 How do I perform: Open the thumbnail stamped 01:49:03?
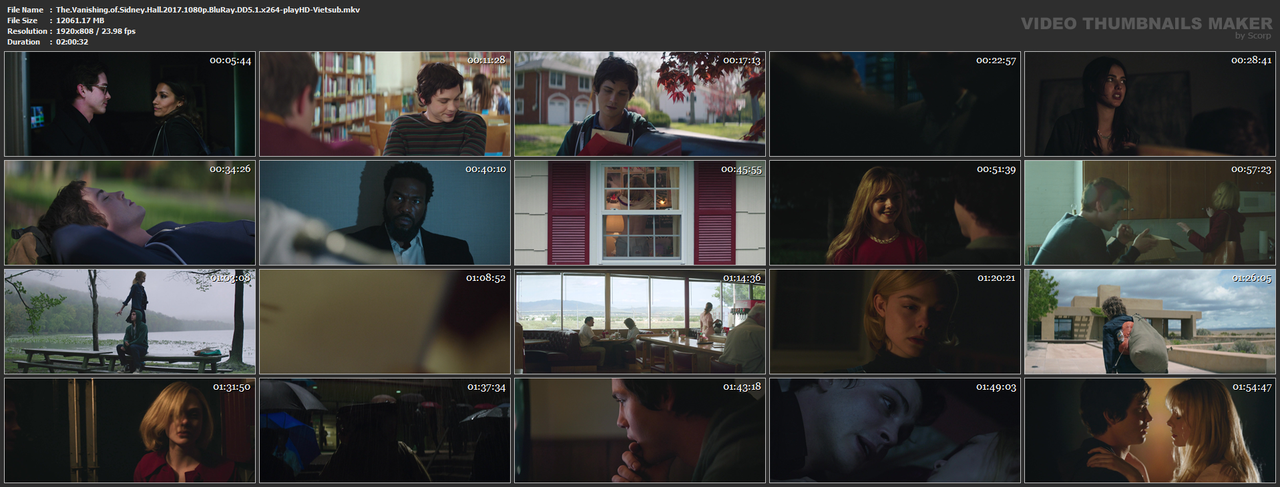[x=895, y=430]
